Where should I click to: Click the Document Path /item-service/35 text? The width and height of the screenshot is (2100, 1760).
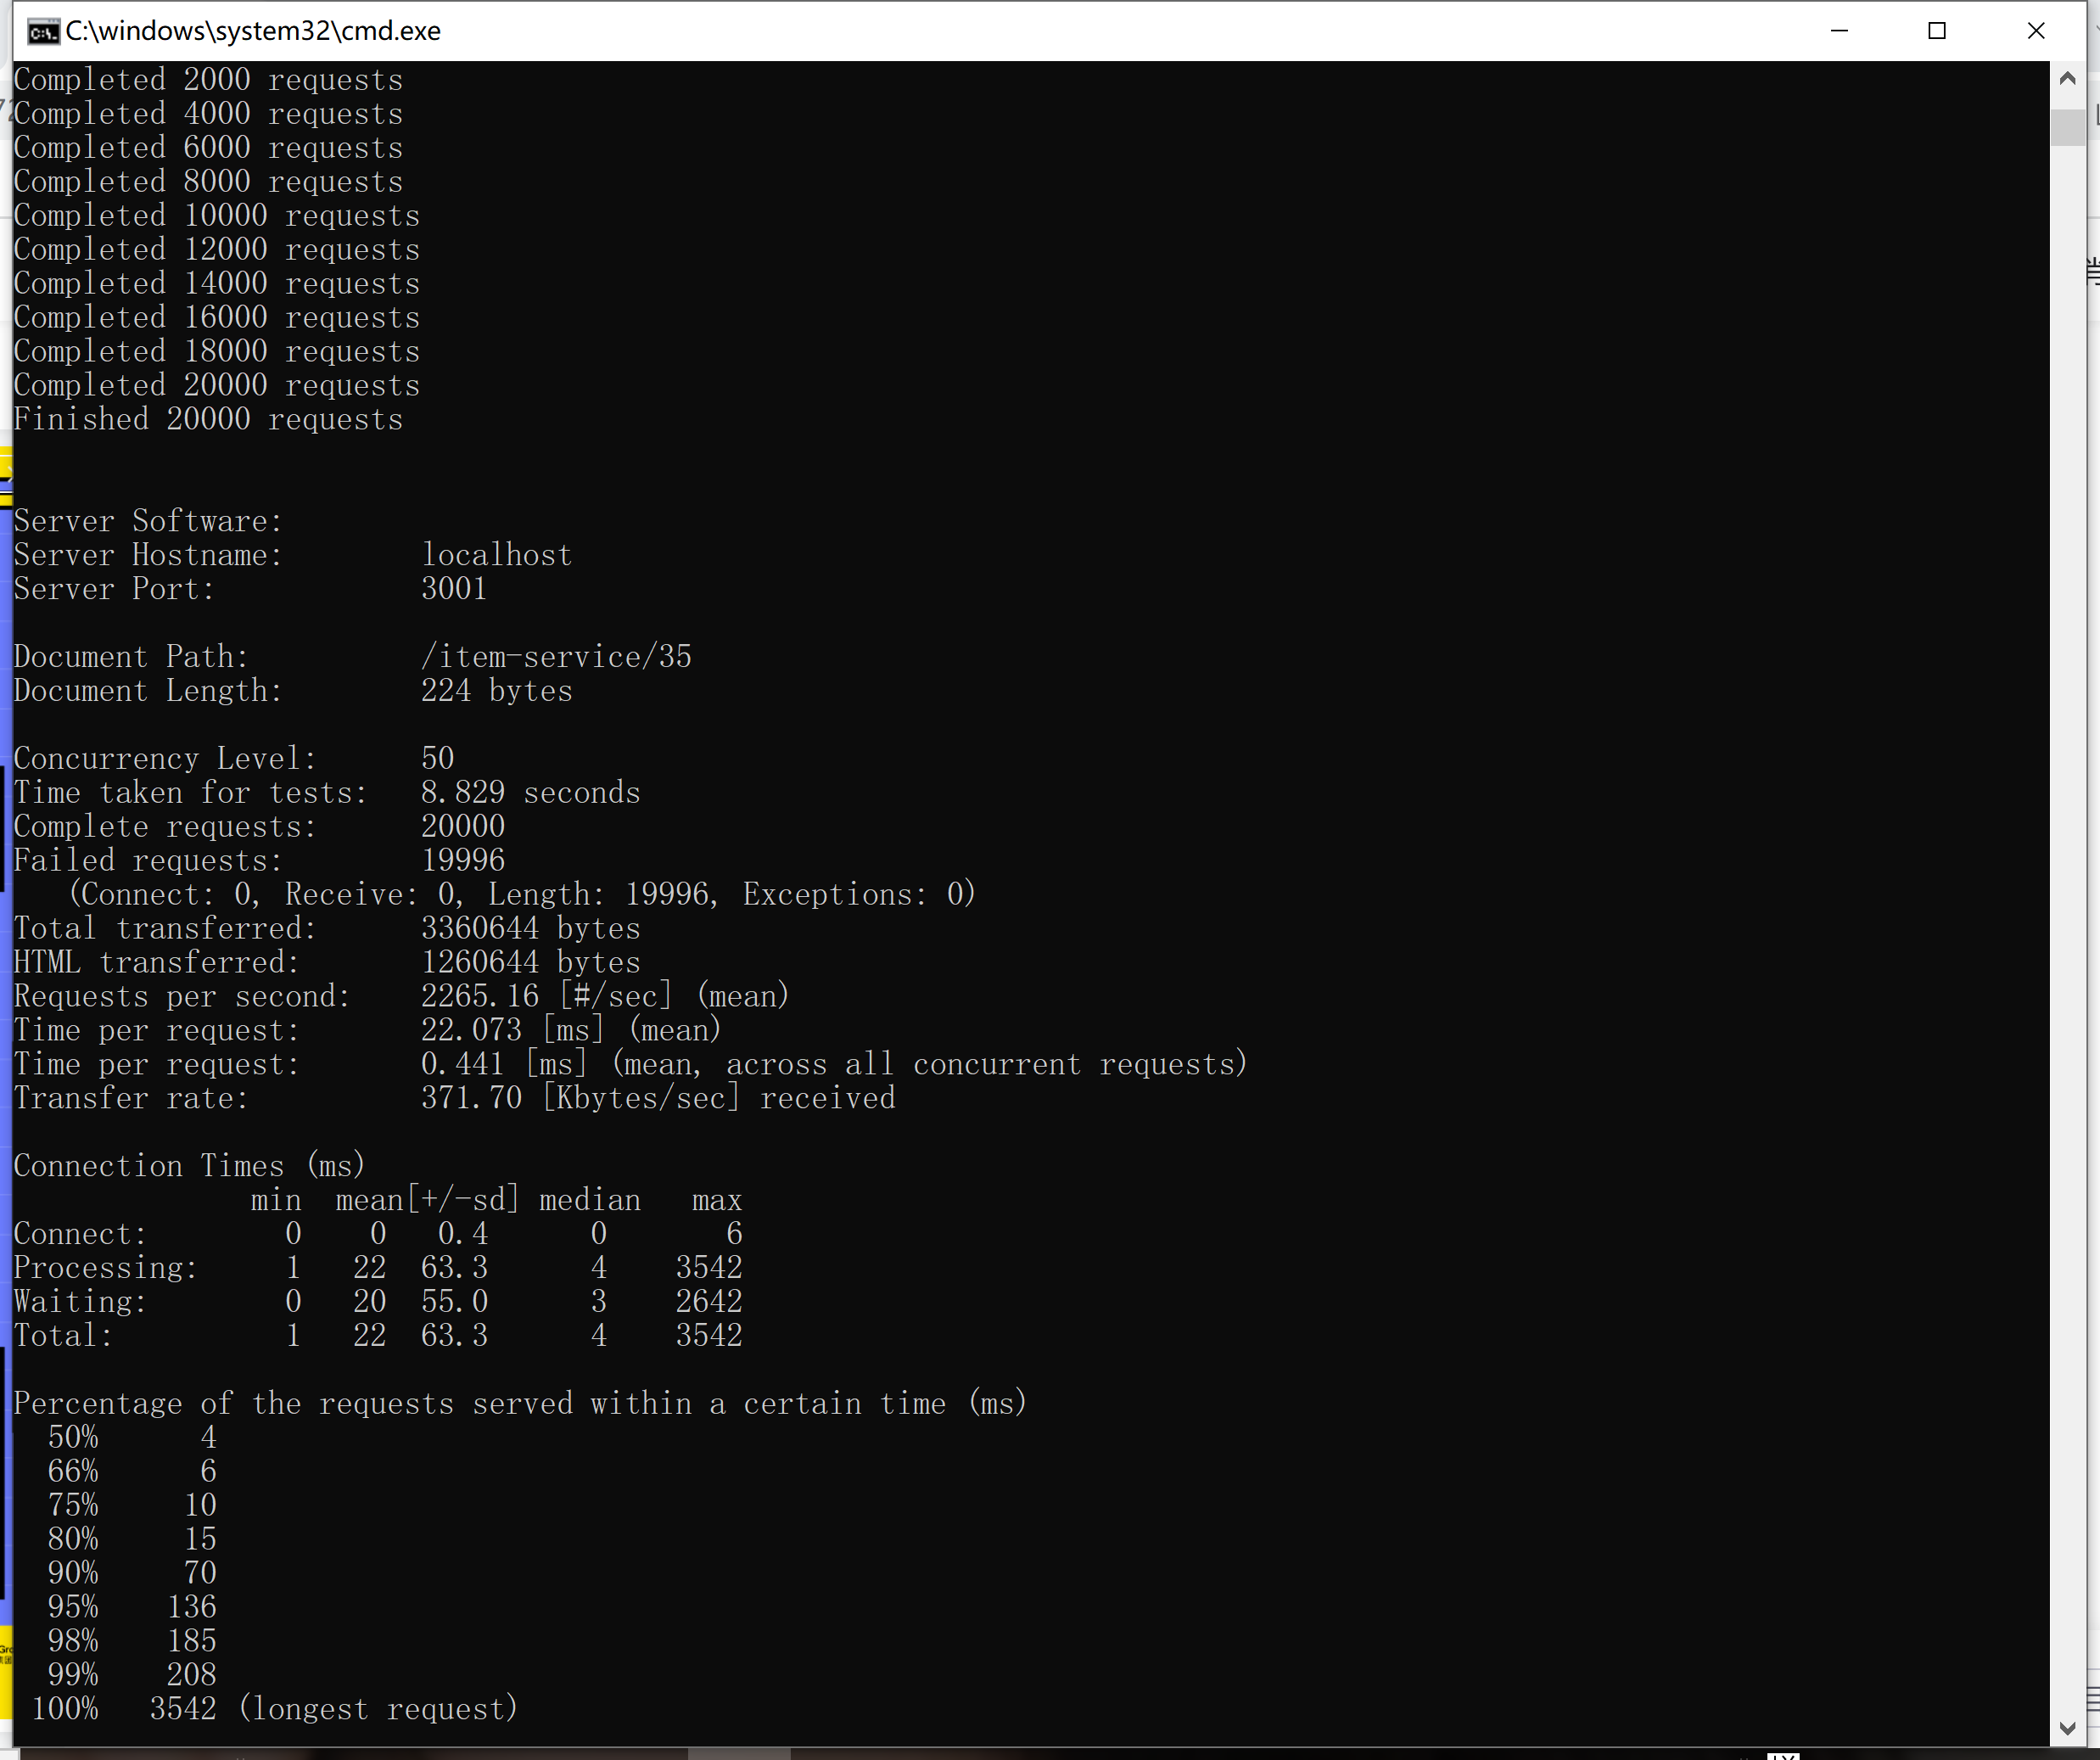click(556, 657)
